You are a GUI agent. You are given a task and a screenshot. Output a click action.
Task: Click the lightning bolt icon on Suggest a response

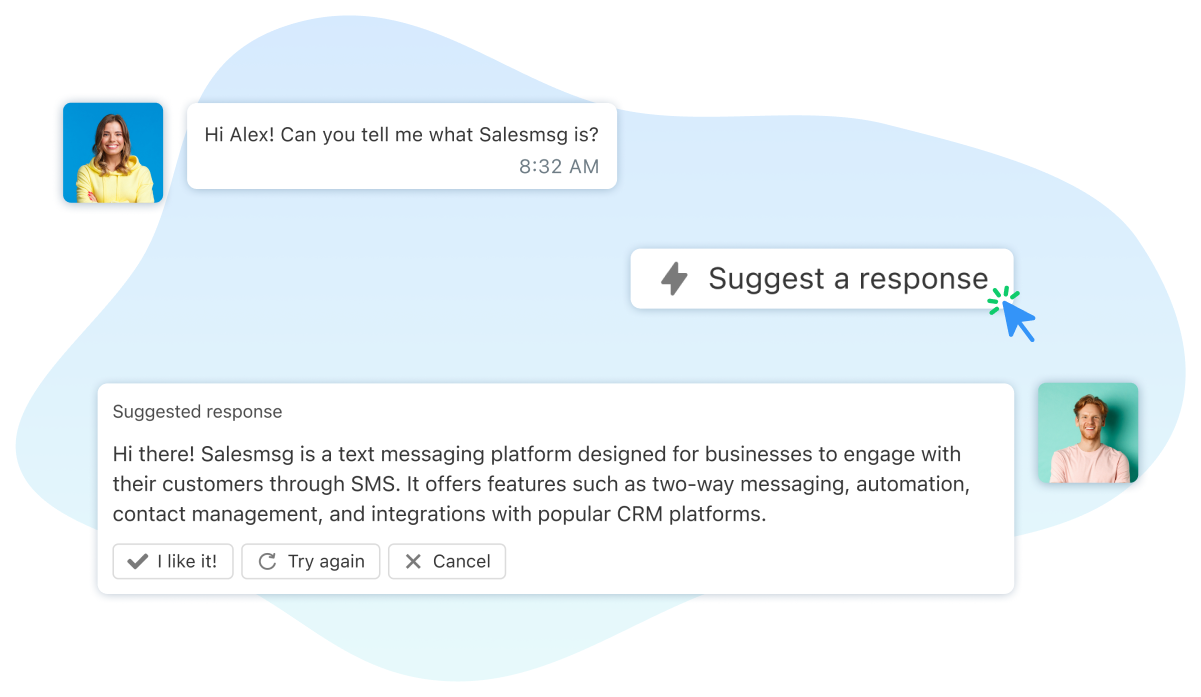pos(672,278)
